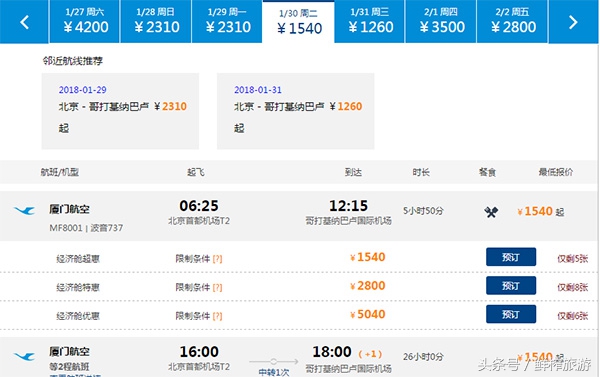Click the 航班/机型 column header

(x=60, y=172)
